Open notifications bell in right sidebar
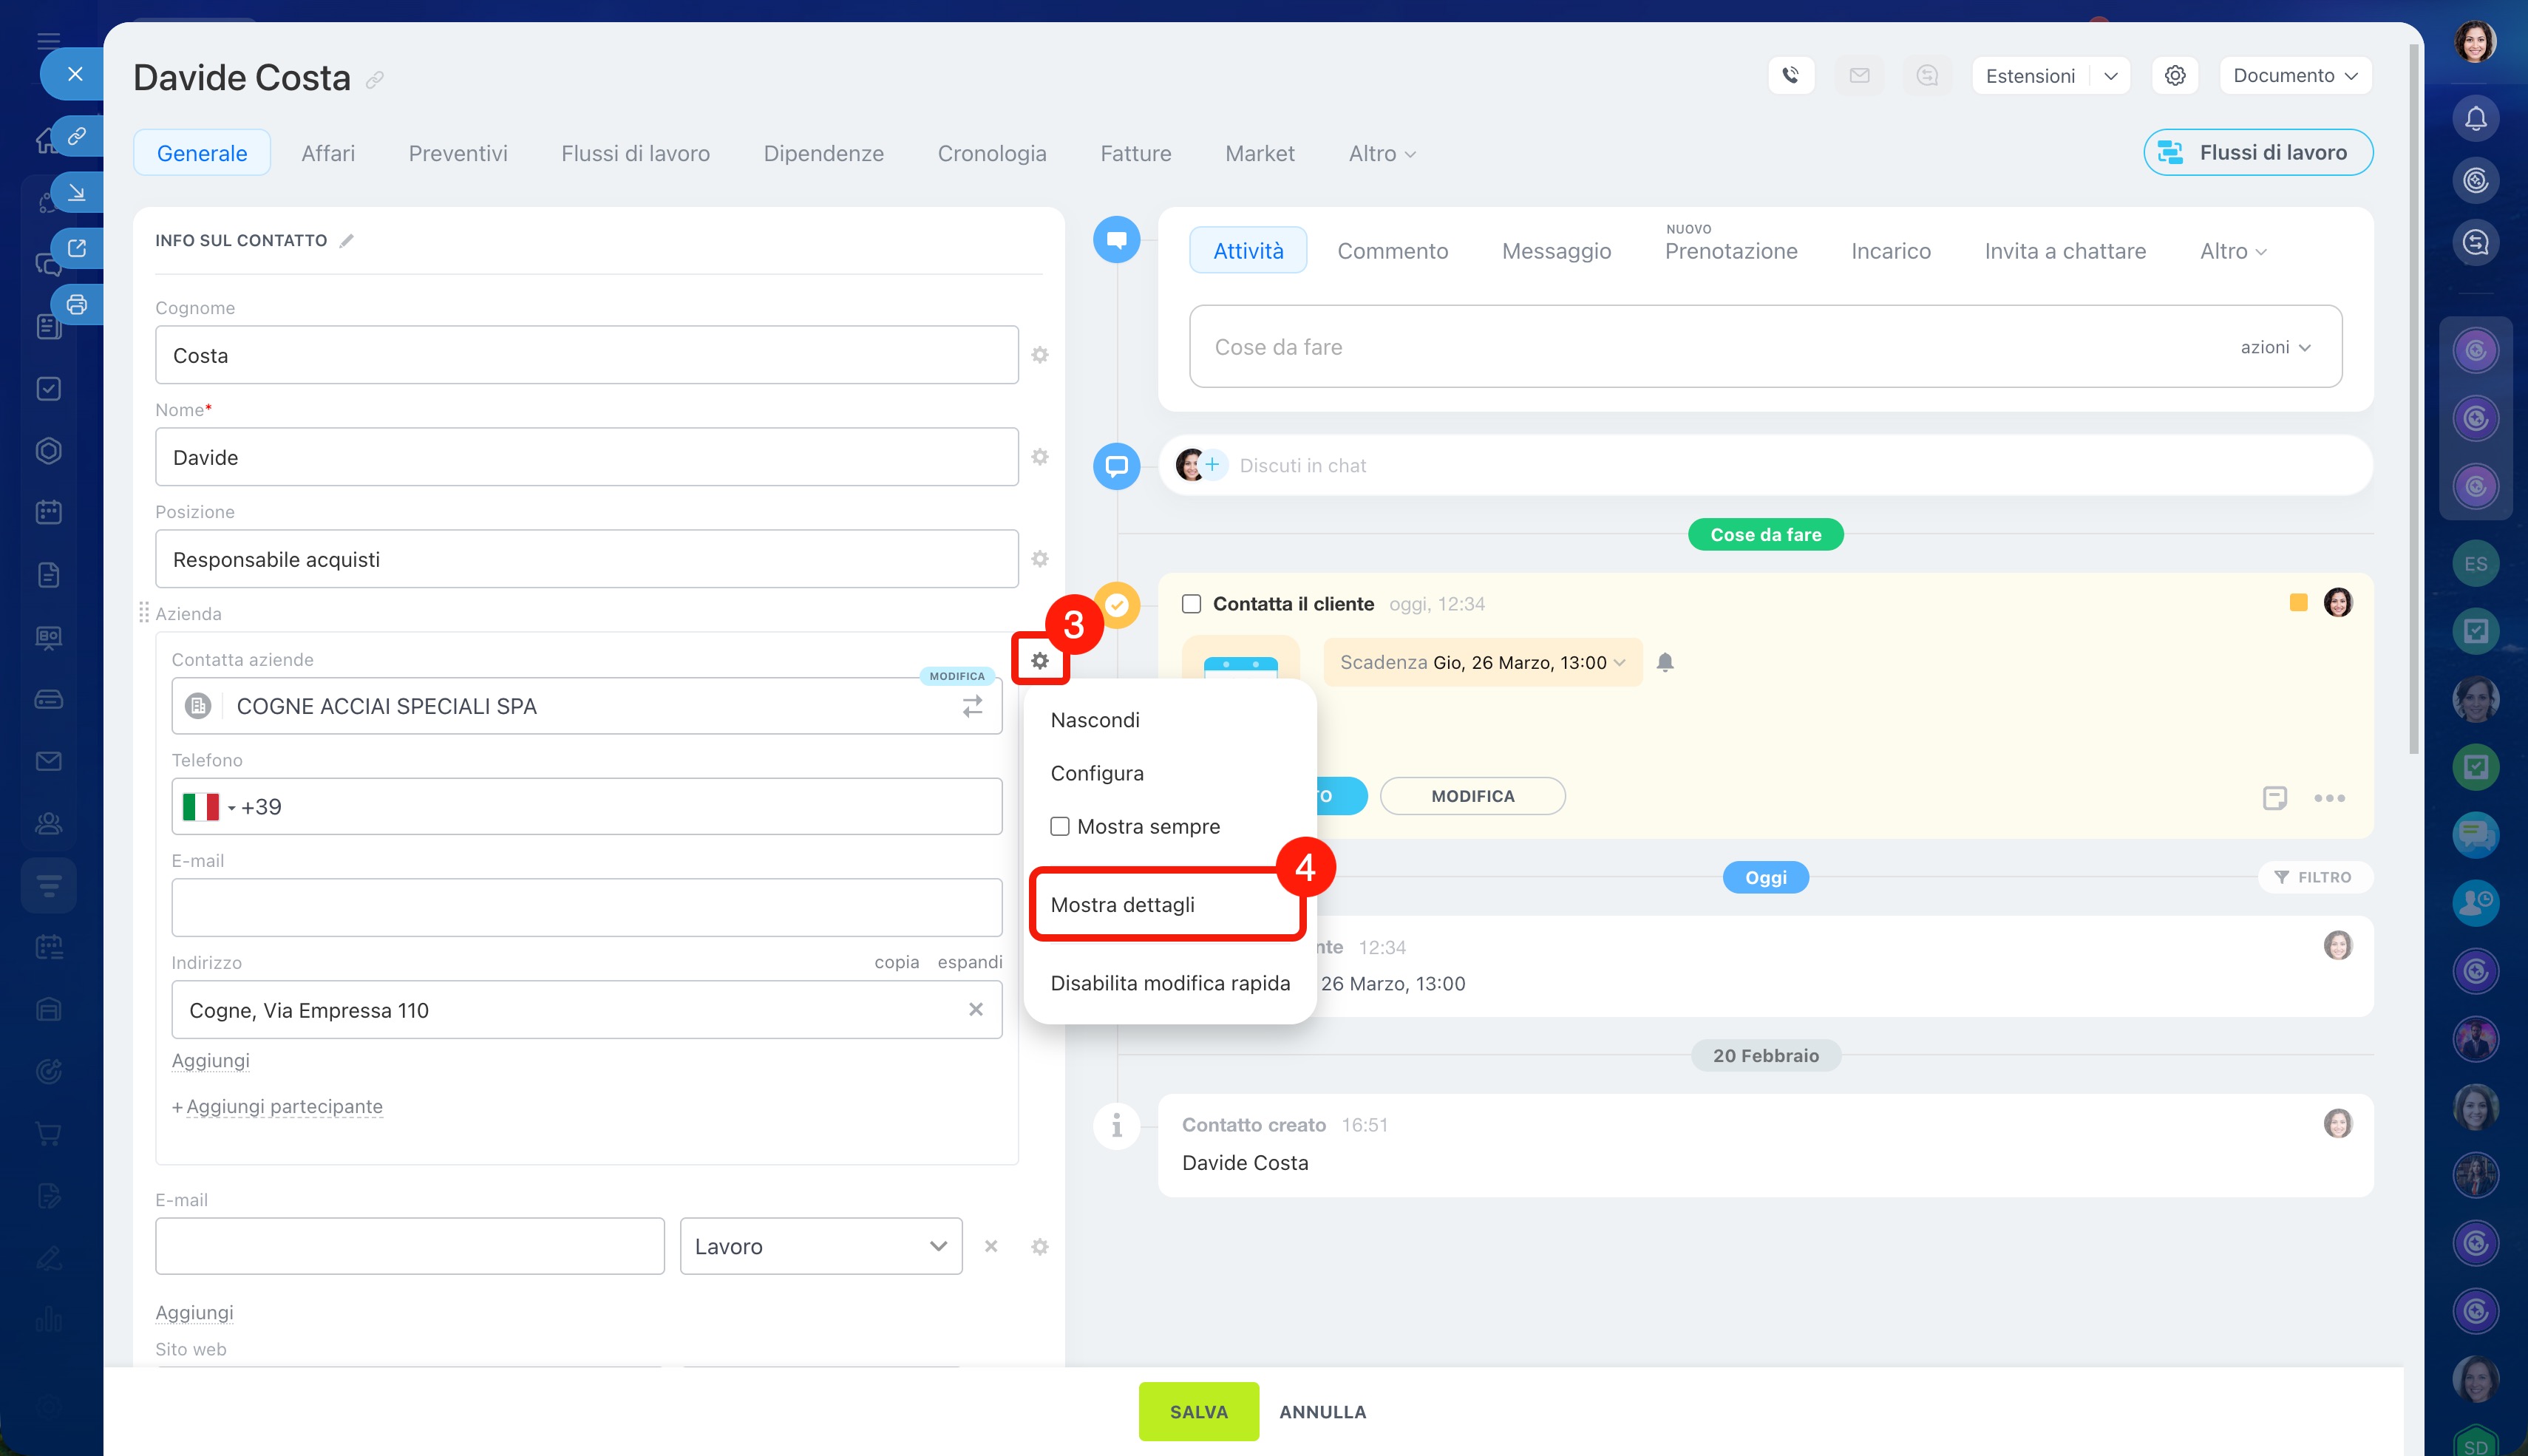 (x=2475, y=119)
